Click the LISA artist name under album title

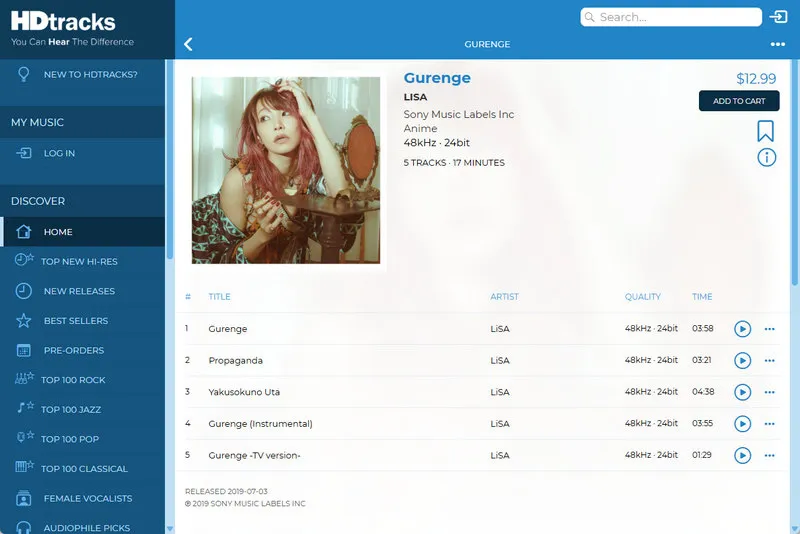pyautogui.click(x=415, y=97)
